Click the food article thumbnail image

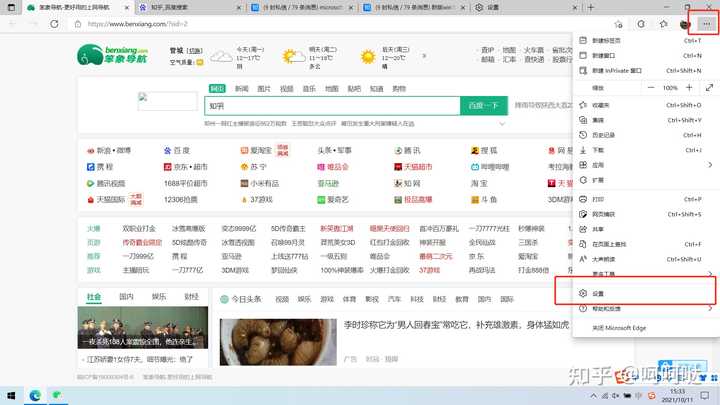[278, 342]
